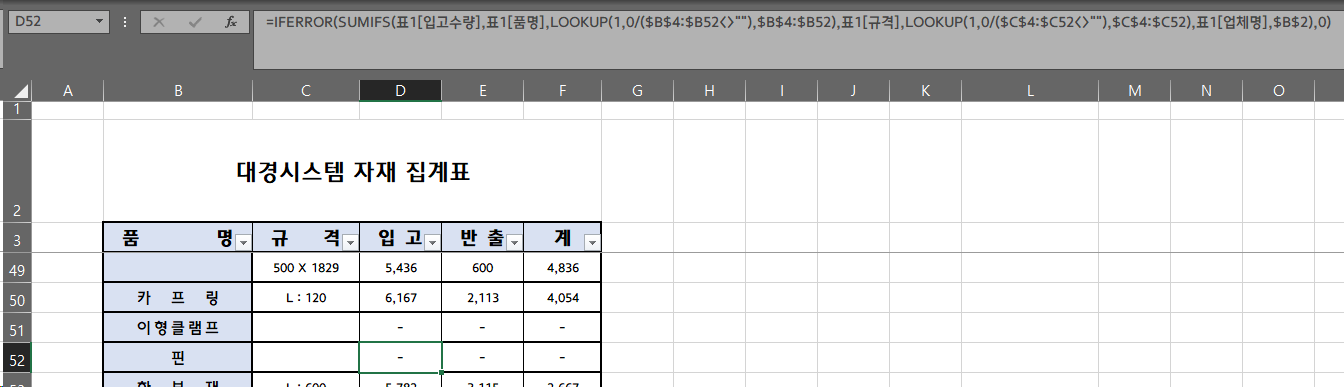
Task: Select row 52 header
Action: [17, 357]
